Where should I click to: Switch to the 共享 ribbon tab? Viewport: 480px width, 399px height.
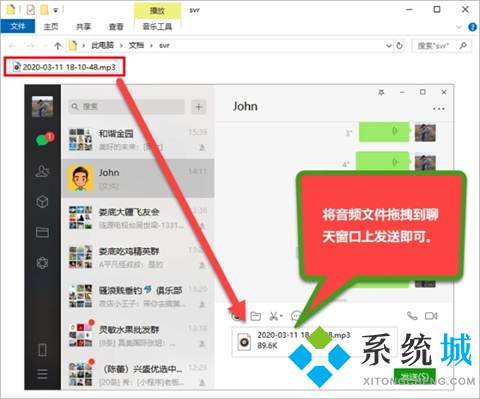tap(83, 26)
